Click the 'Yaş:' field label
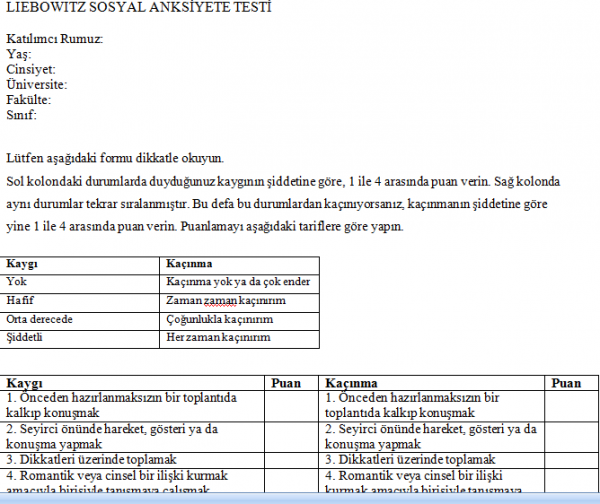This screenshot has height=504, width=600. [x=19, y=54]
